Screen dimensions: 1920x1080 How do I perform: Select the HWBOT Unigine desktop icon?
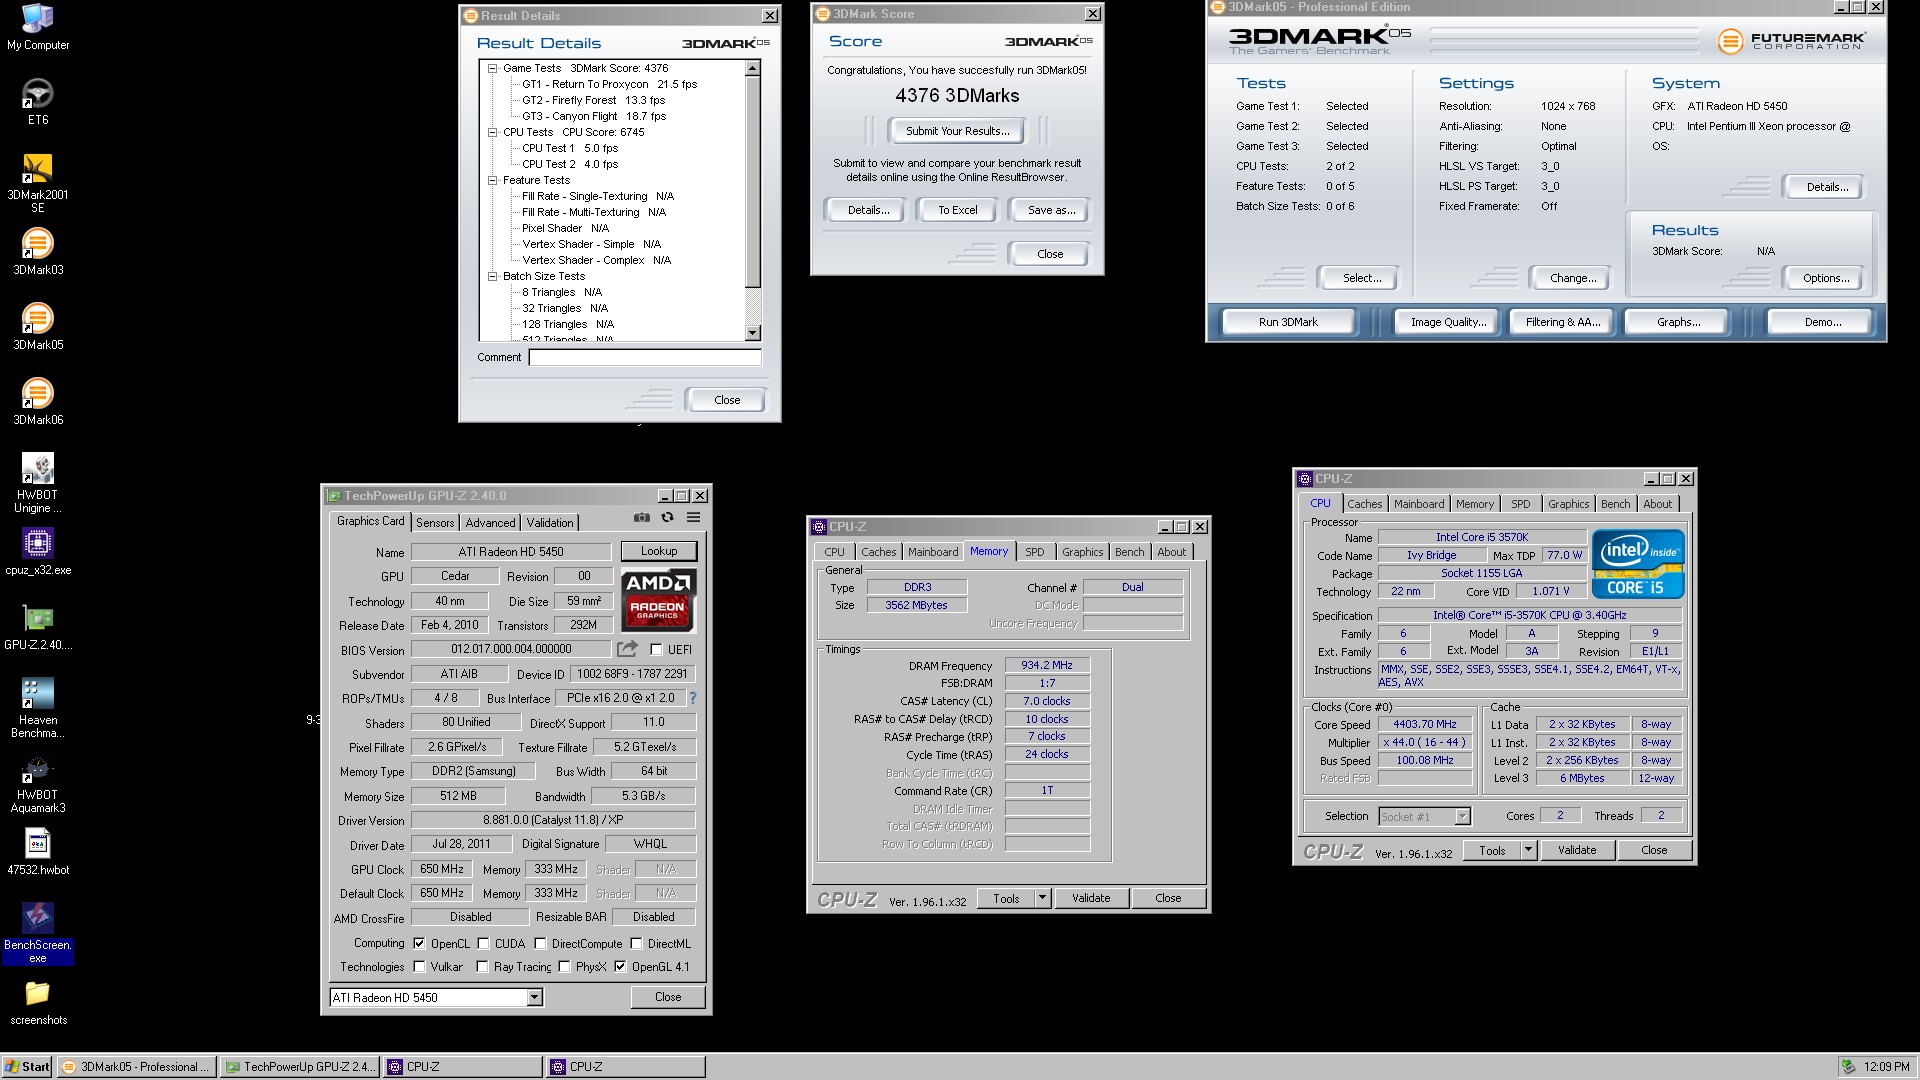click(38, 483)
